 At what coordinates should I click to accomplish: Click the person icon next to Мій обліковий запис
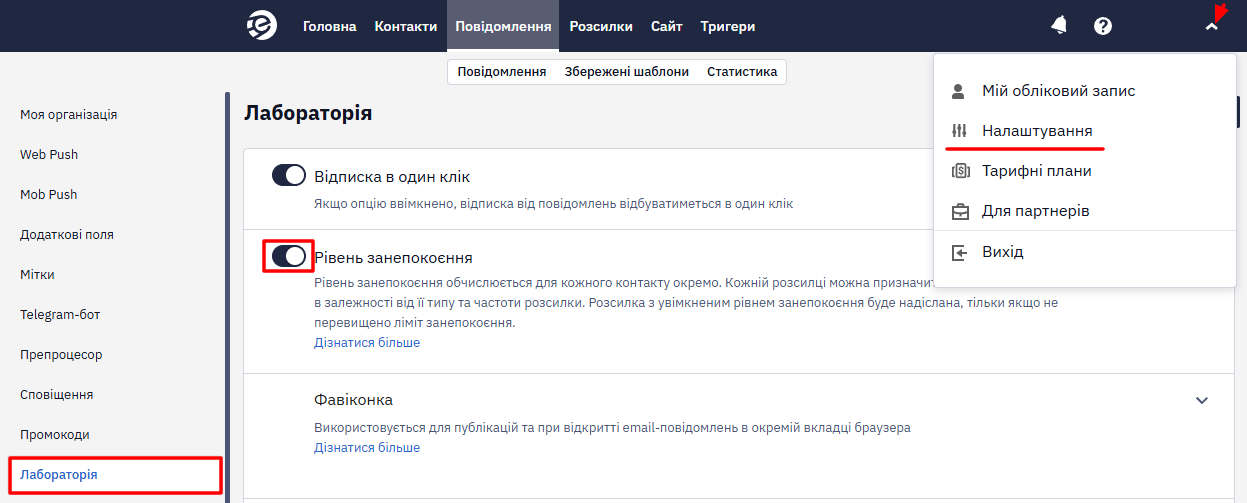point(959,91)
